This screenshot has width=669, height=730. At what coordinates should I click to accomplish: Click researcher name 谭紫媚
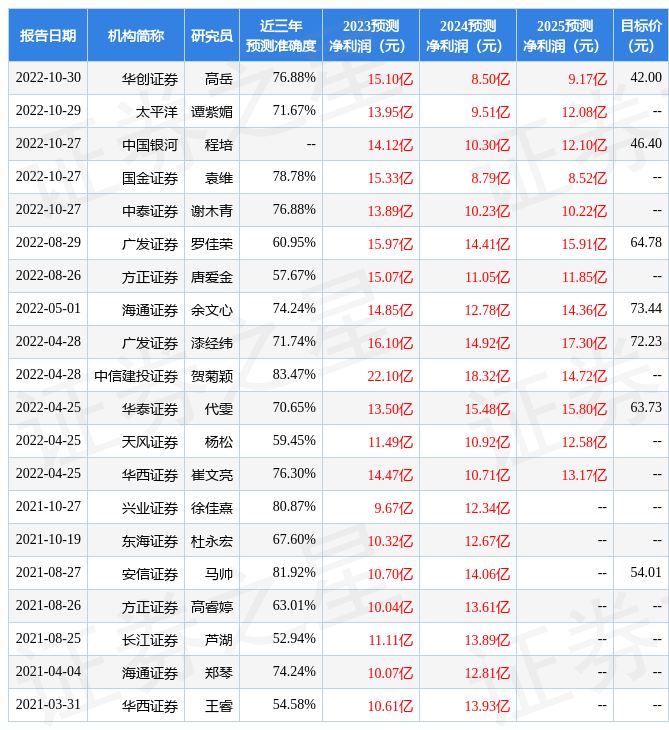click(212, 112)
